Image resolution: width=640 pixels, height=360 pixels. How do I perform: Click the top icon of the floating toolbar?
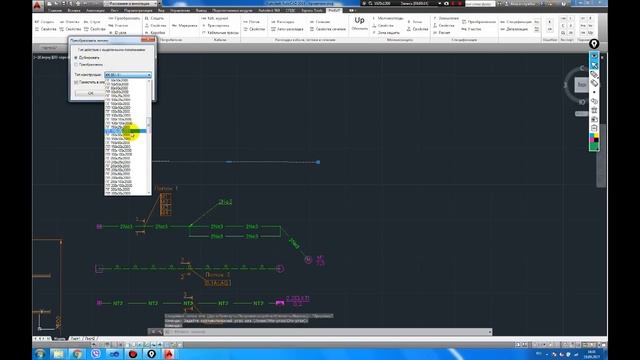click(x=594, y=56)
